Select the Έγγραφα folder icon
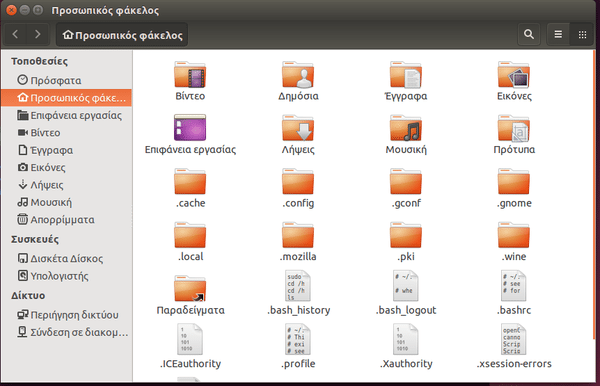Screen dimensions: 600x386 click(x=406, y=75)
